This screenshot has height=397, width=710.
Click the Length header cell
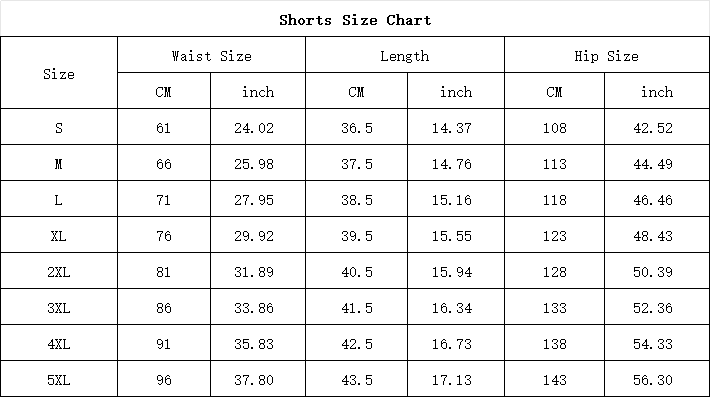tap(405, 55)
